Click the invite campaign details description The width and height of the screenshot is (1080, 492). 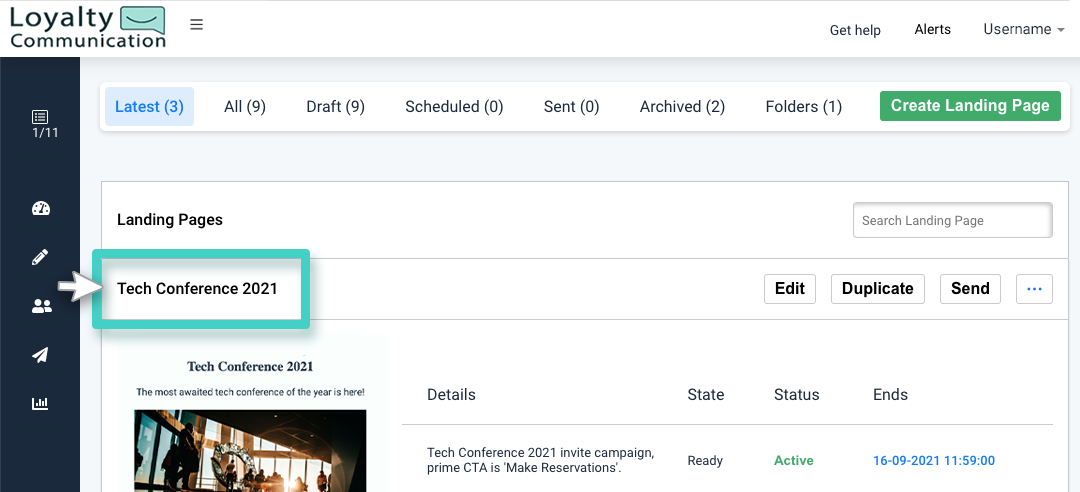coord(540,460)
